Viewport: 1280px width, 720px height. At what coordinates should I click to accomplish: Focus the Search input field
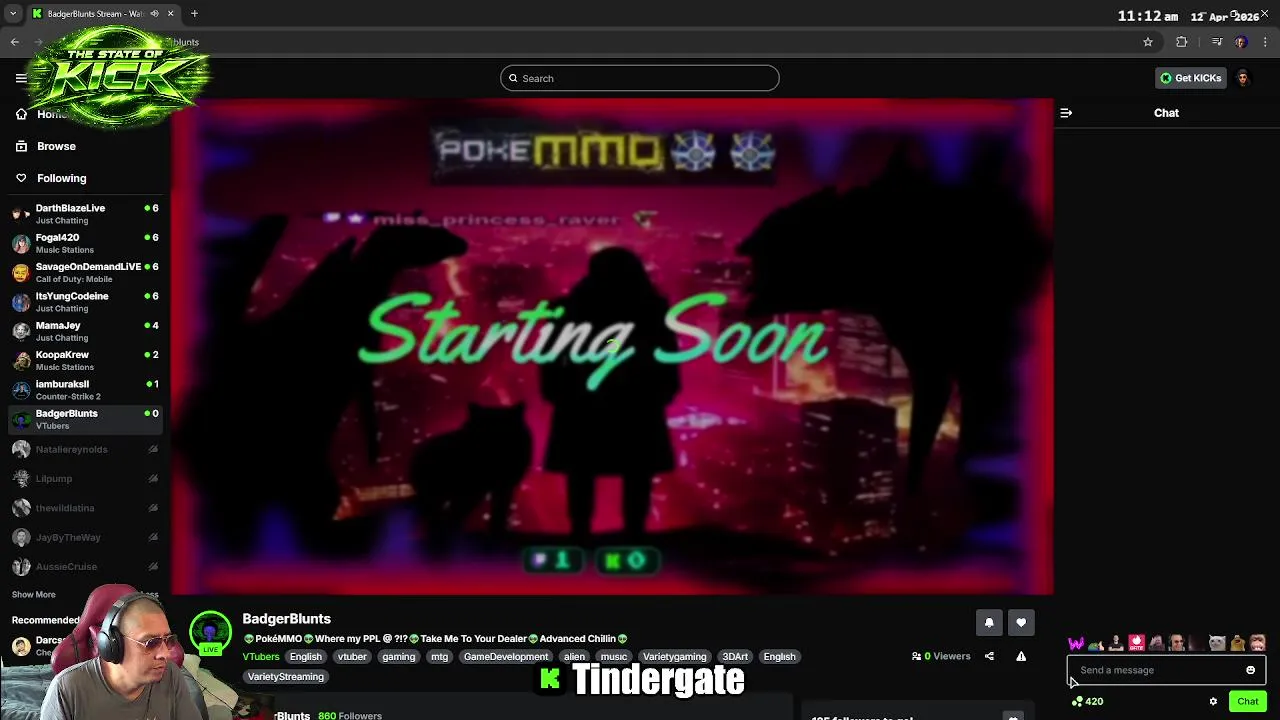(x=640, y=78)
